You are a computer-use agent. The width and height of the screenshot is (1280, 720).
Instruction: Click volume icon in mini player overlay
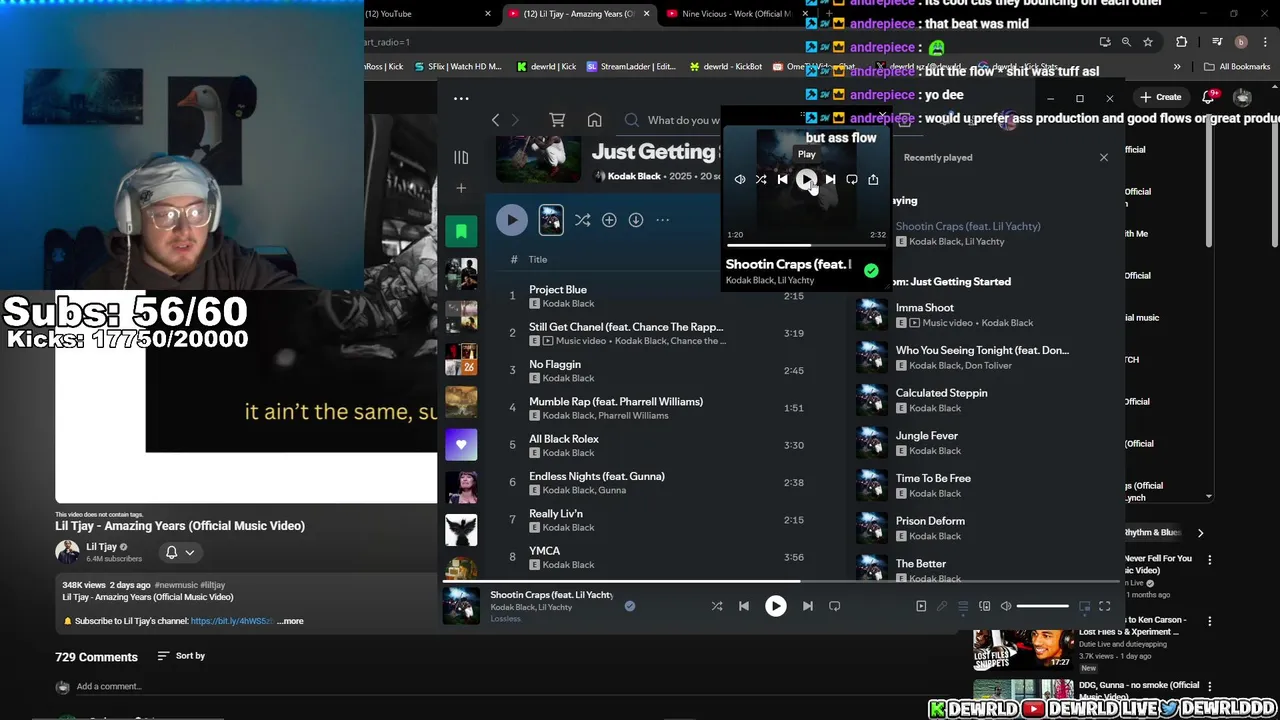click(740, 180)
